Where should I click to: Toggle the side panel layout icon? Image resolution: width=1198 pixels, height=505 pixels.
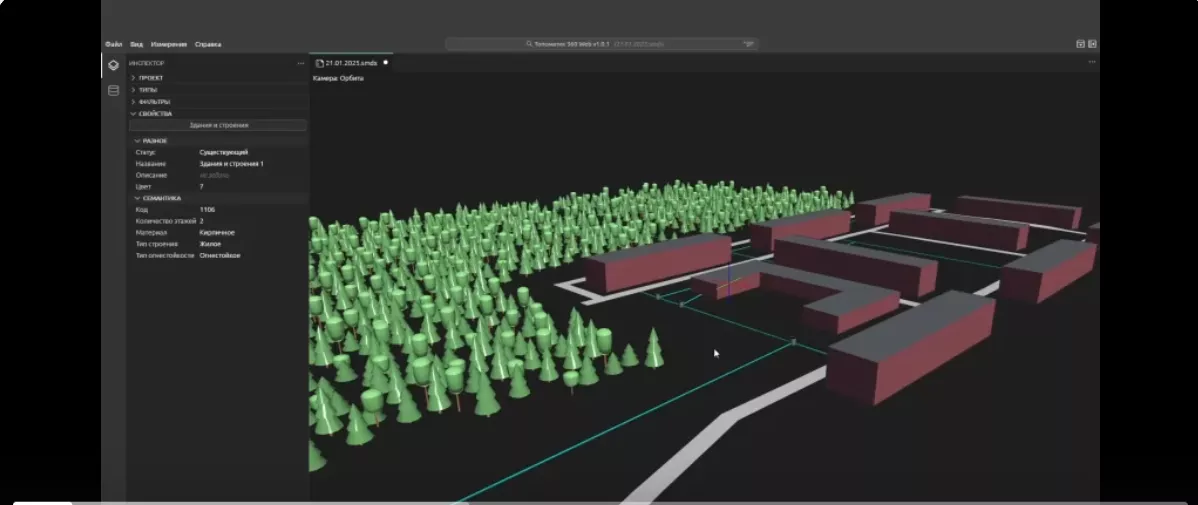(x=1092, y=44)
